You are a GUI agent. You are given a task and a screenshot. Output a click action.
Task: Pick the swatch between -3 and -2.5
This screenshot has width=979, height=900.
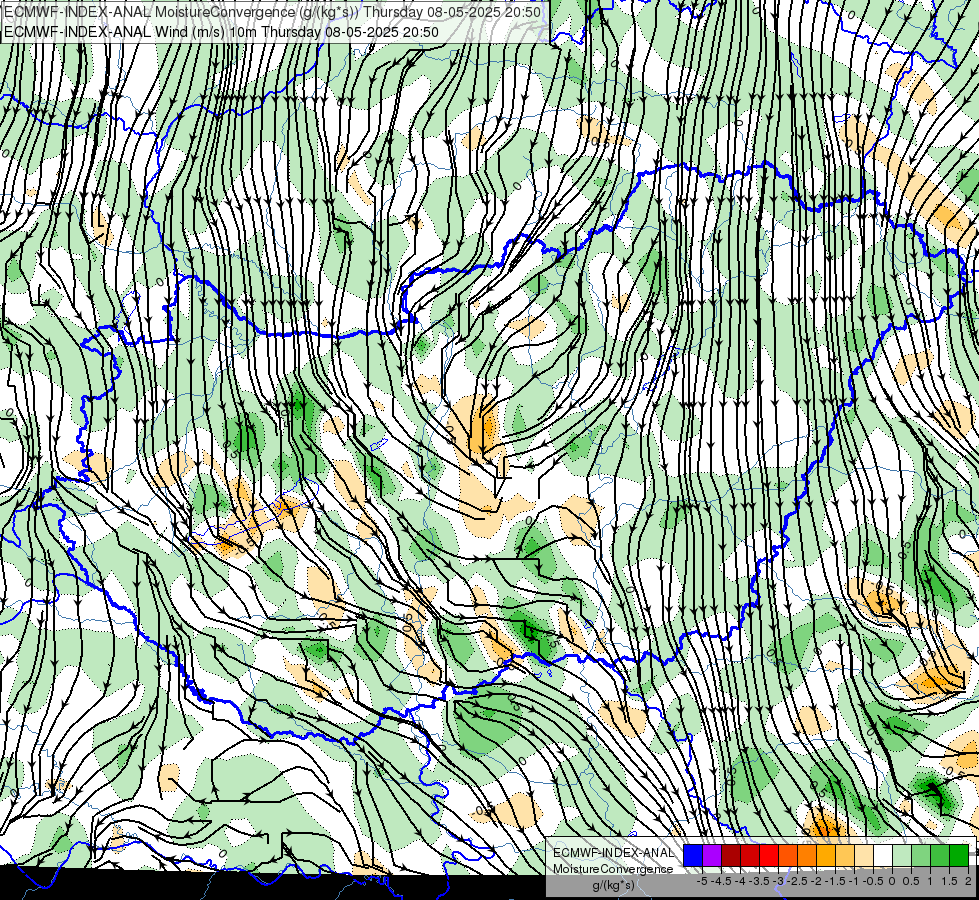click(788, 856)
